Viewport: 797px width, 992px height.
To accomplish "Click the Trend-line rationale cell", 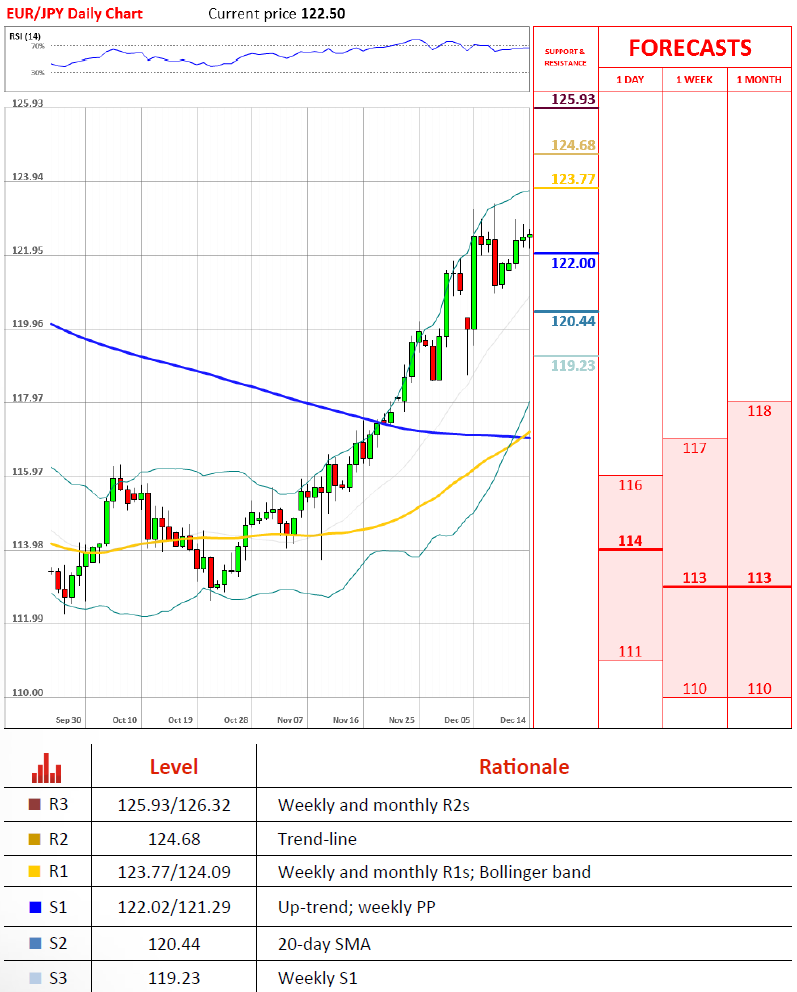I will click(318, 840).
